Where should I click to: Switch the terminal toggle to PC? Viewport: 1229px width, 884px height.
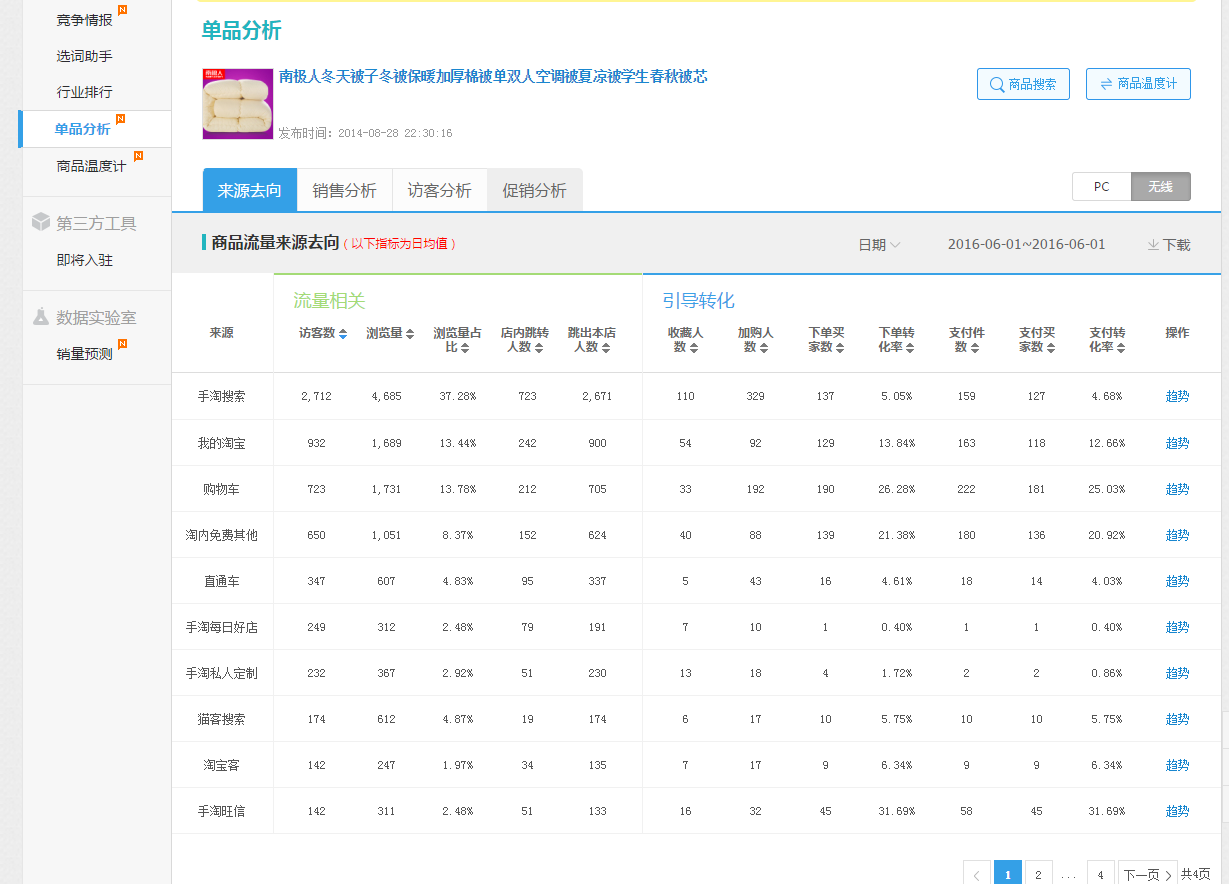[1101, 187]
